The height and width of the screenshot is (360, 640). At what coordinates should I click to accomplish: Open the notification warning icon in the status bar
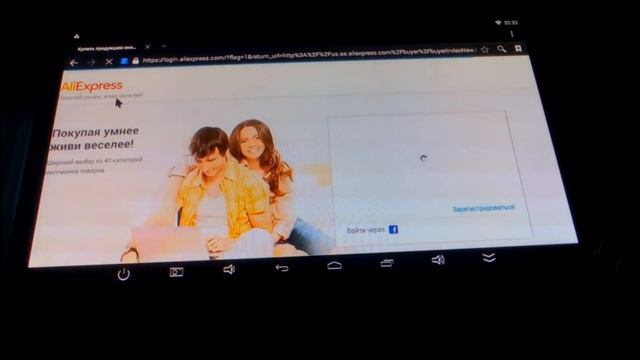pyautogui.click(x=76, y=36)
